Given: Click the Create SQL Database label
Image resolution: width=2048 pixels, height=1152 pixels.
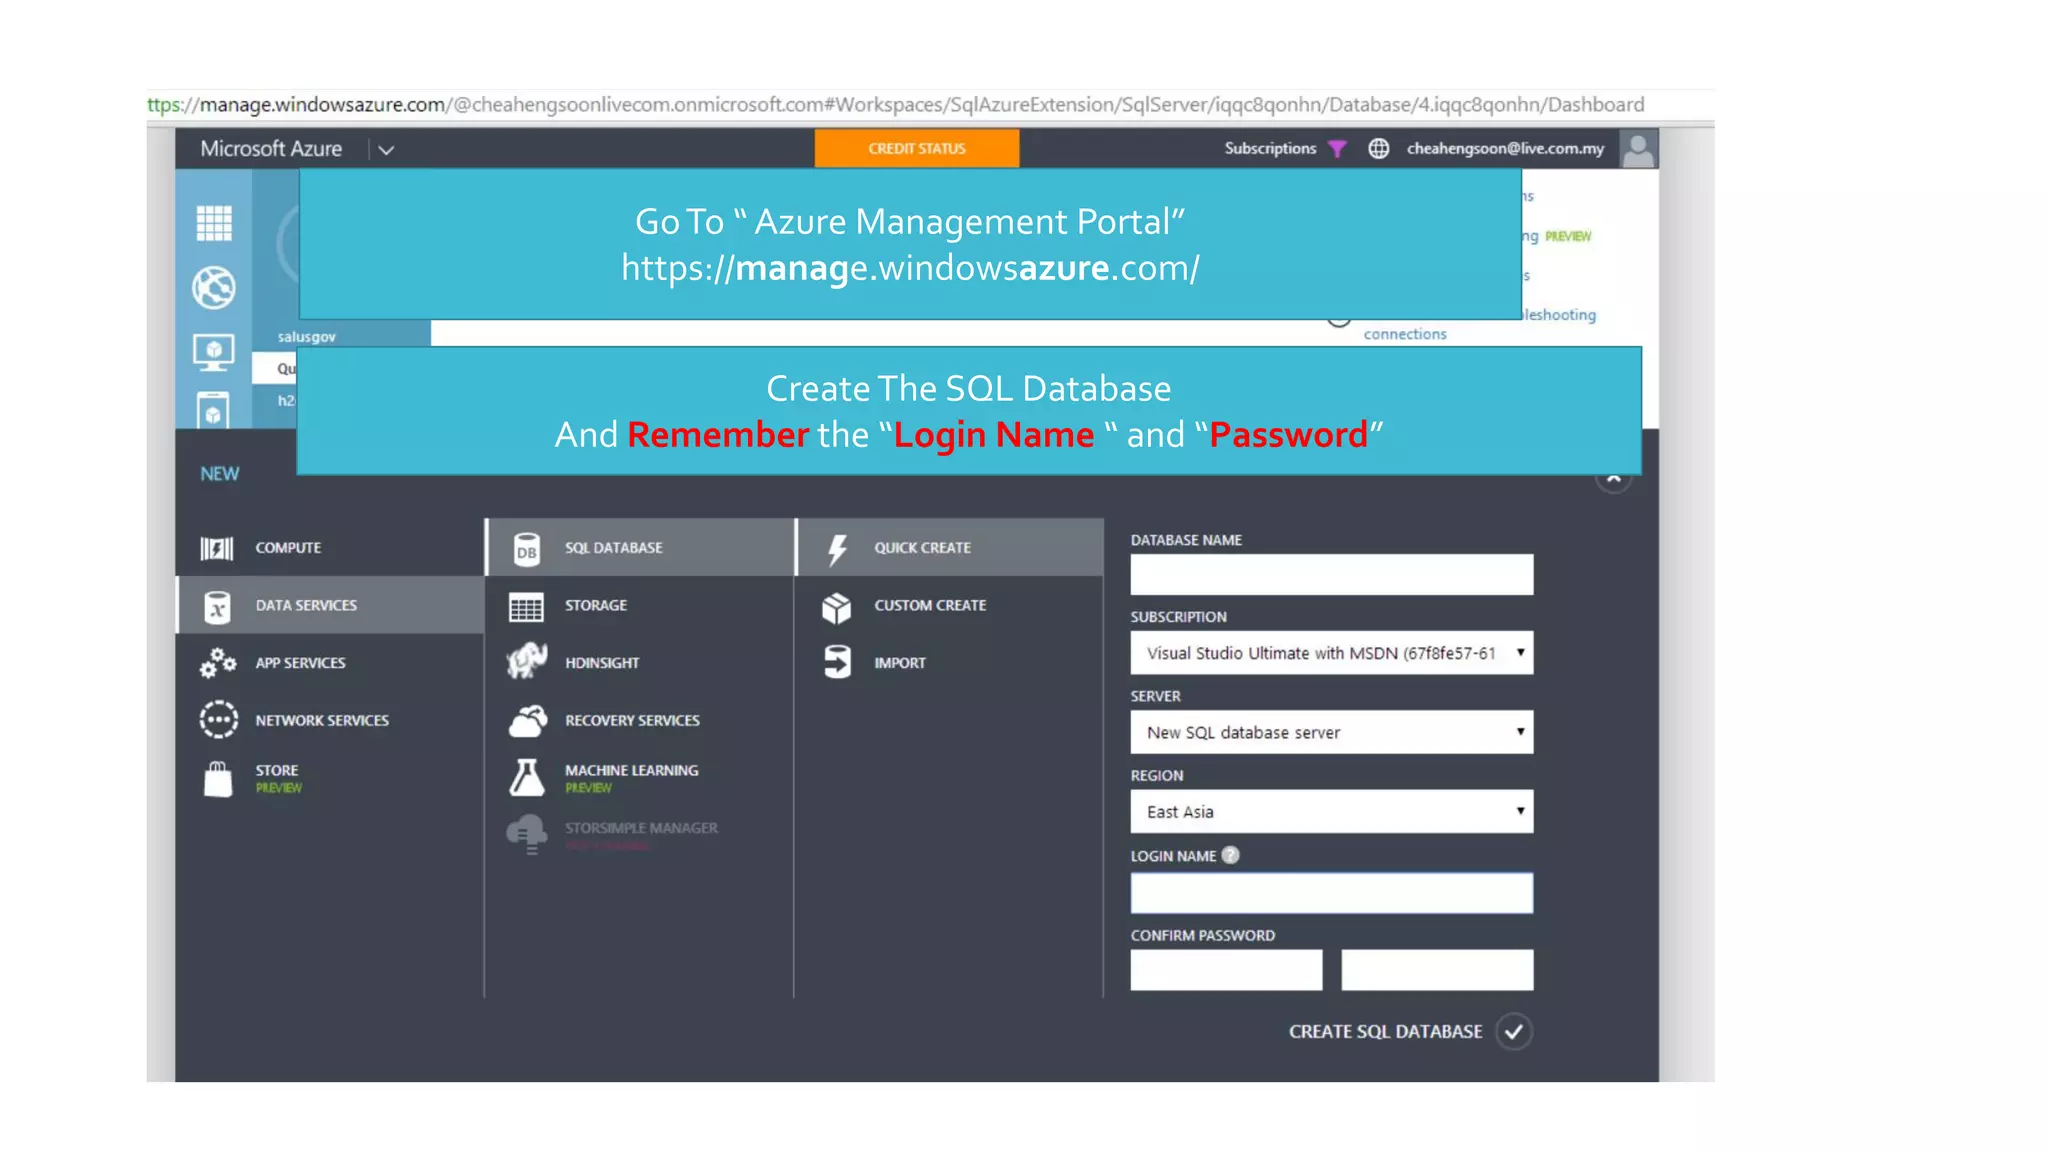Looking at the screenshot, I should click(1385, 1032).
